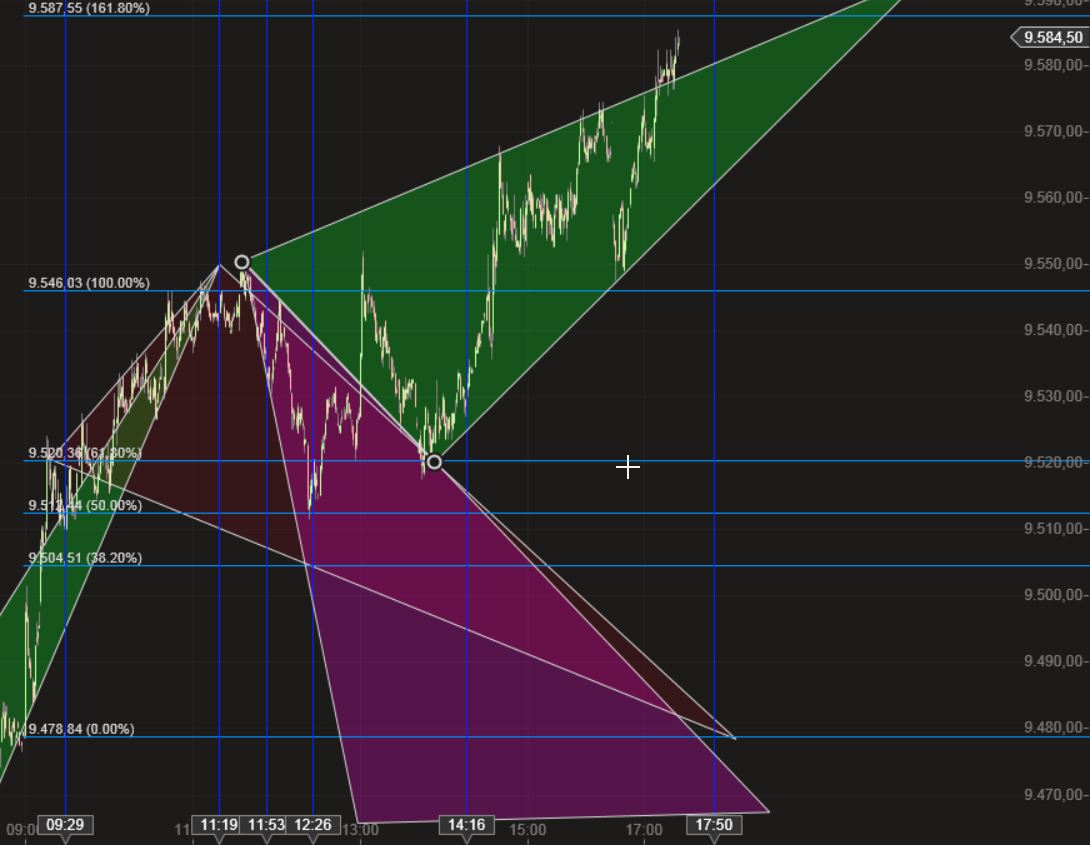Click the anchor handle at the 14:16 vertex
This screenshot has height=845, width=1090.
coord(434,462)
